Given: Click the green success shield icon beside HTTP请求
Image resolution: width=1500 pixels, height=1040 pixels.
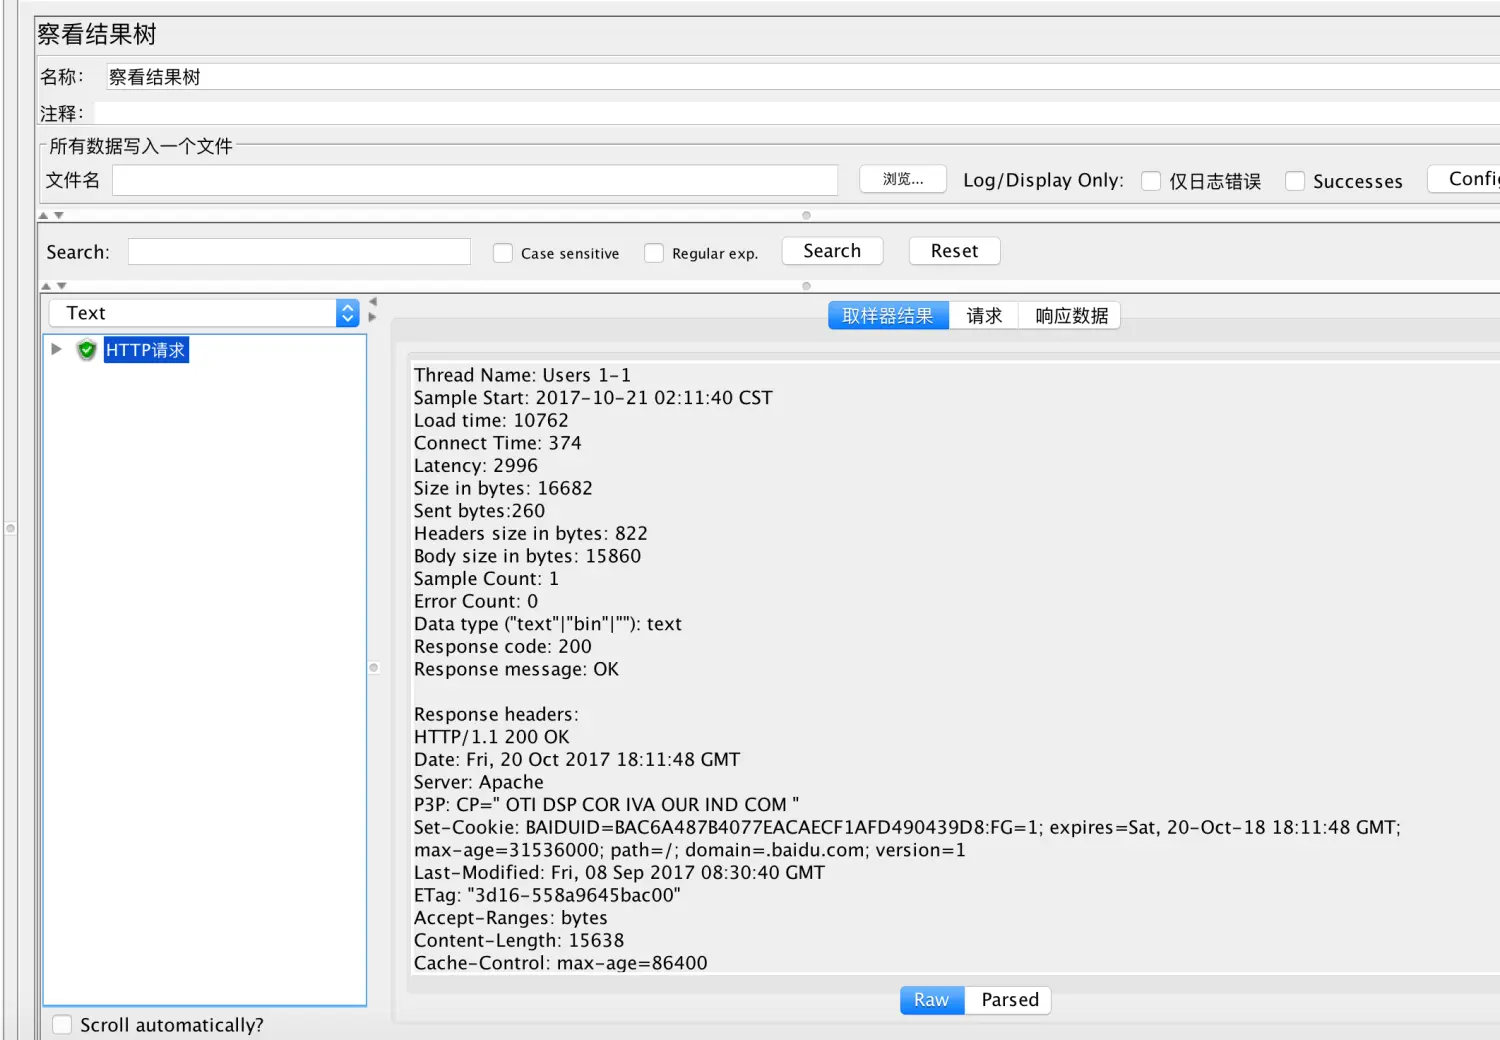Looking at the screenshot, I should pyautogui.click(x=87, y=350).
